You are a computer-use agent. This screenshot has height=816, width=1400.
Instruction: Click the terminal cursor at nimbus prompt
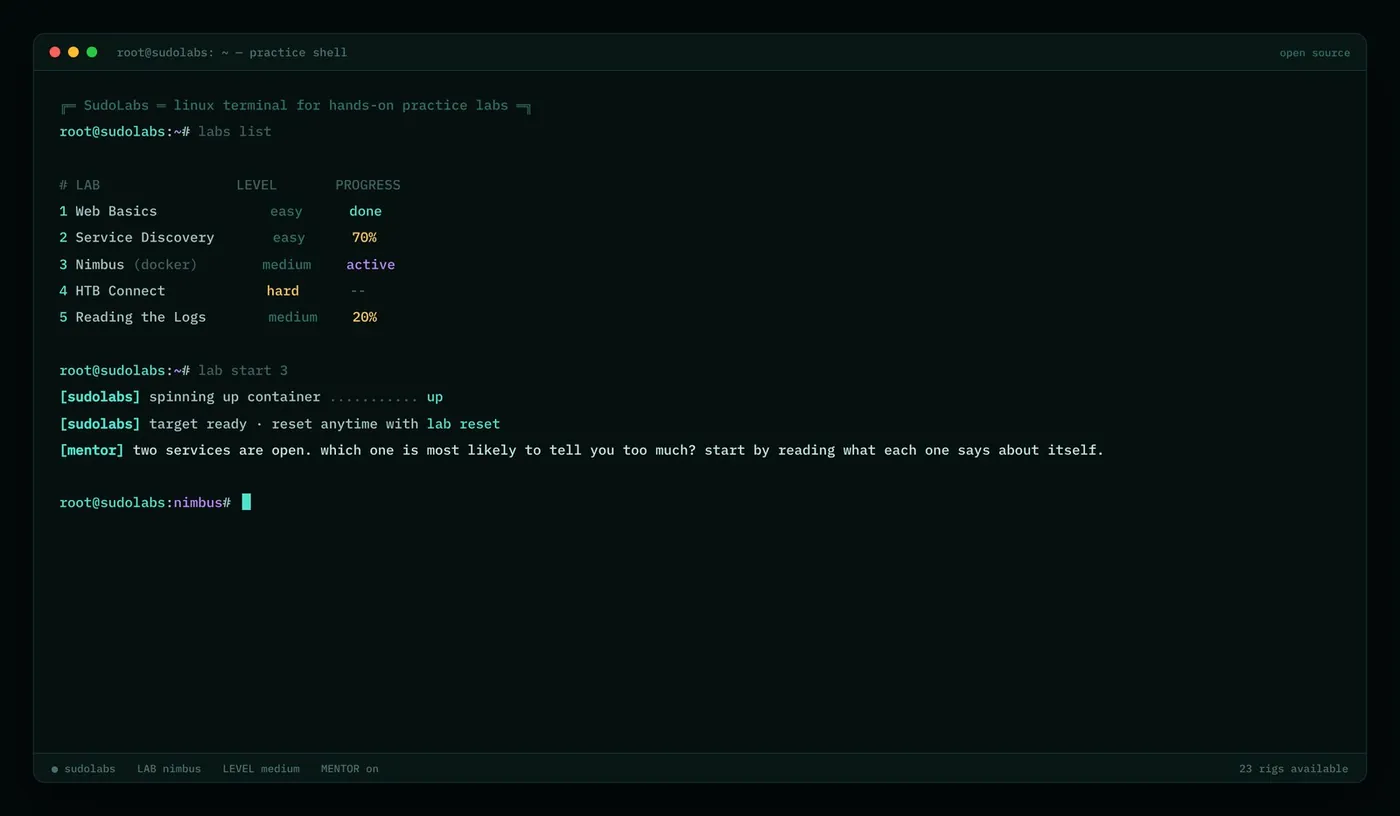(246, 502)
